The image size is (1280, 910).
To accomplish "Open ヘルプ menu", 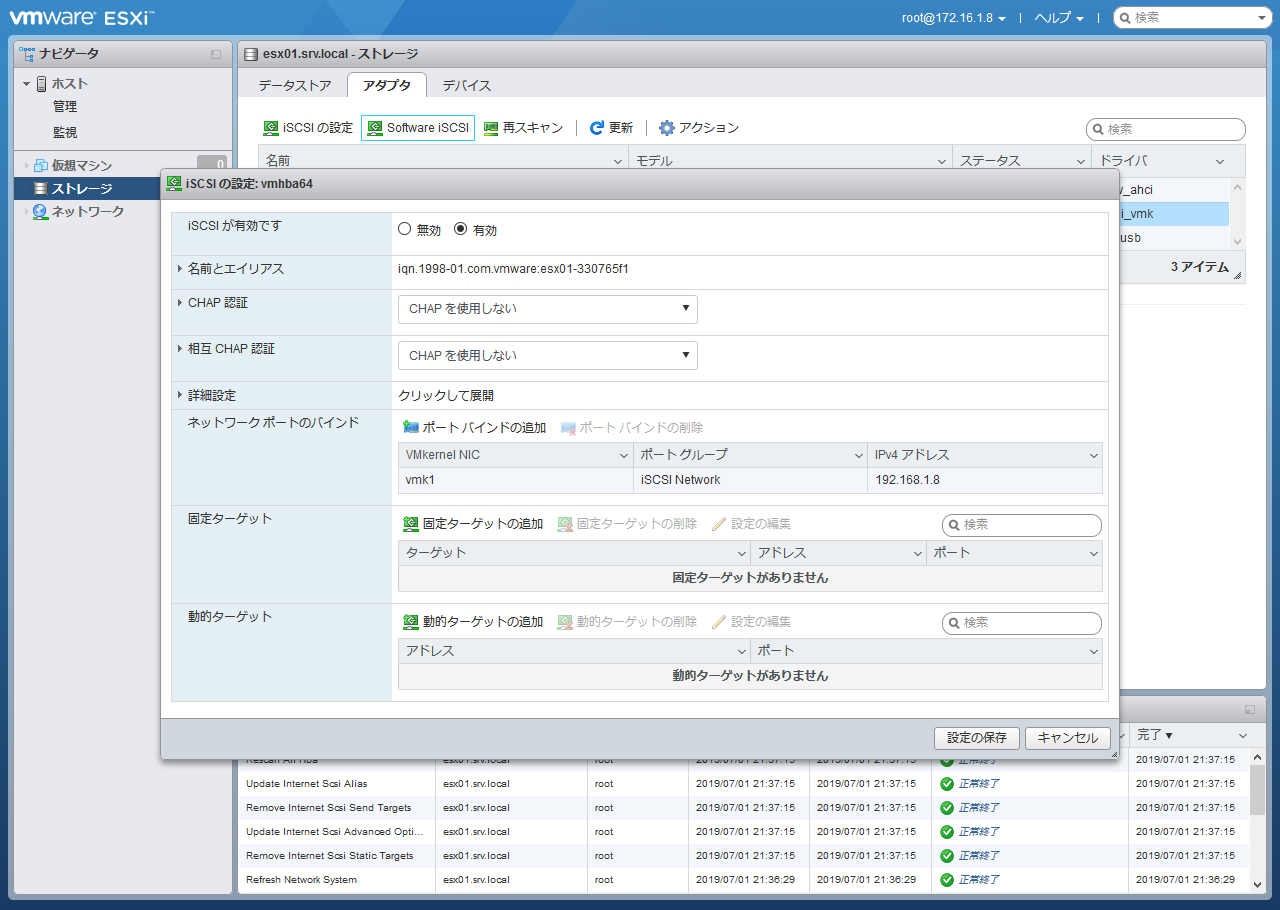I will (1059, 18).
